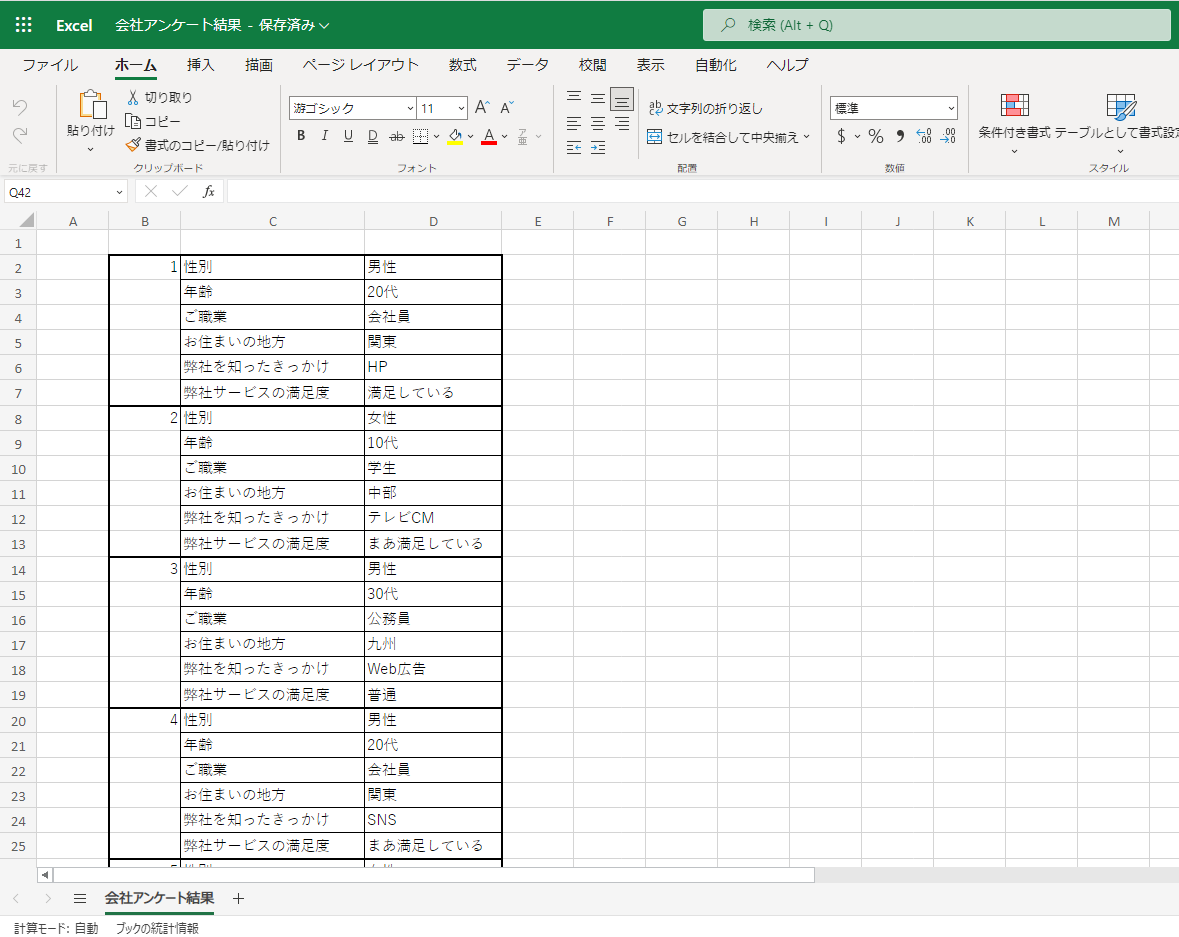Open the font name 游ゴシック dropdown
Image resolution: width=1179 pixels, height=937 pixels.
(x=411, y=108)
